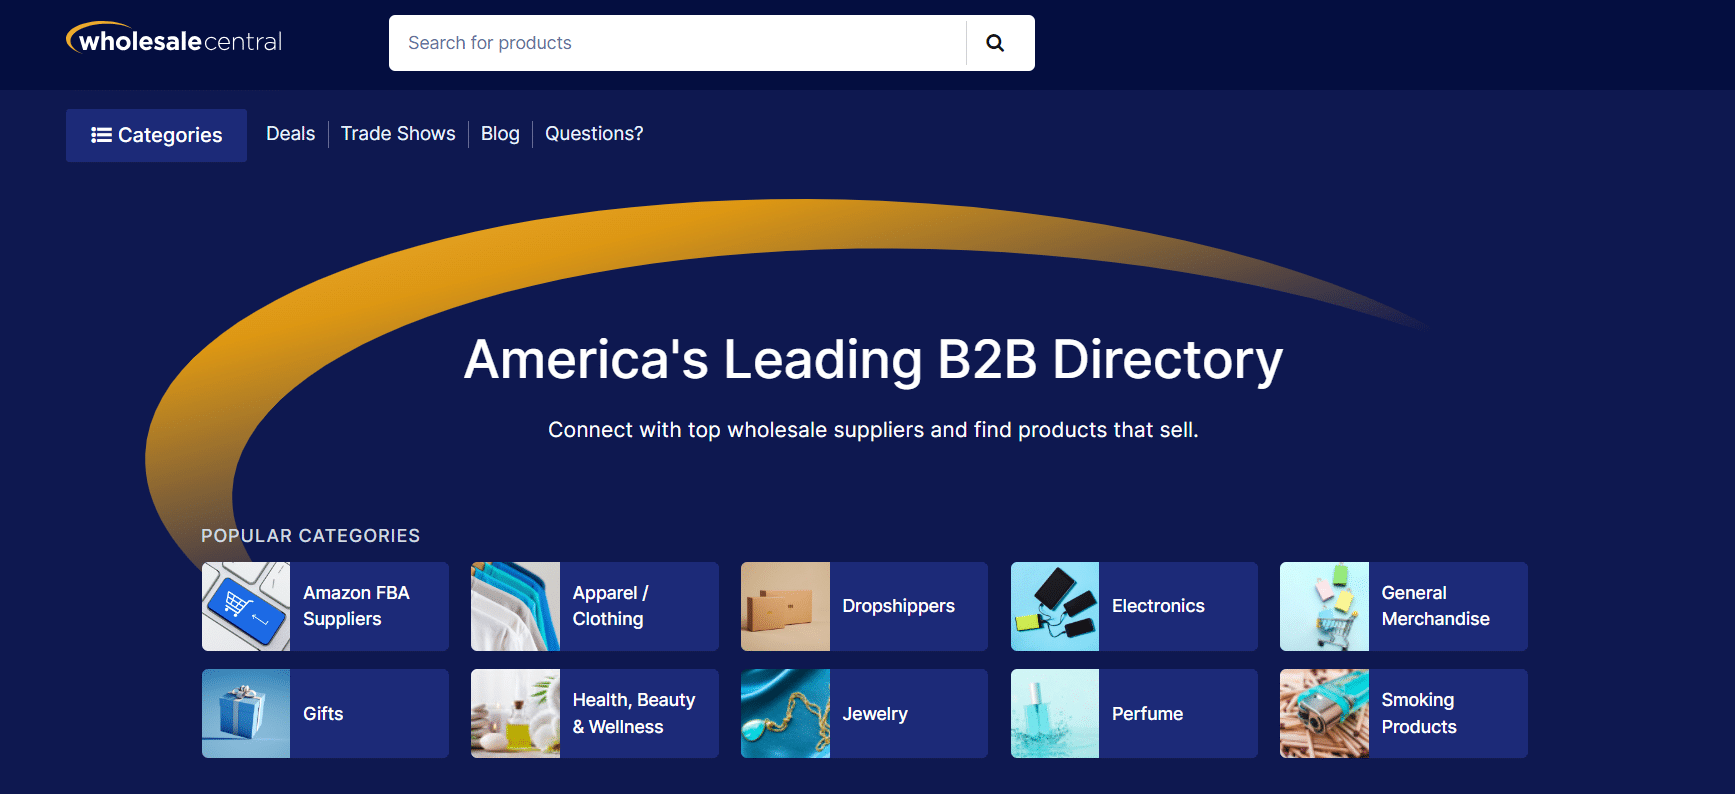Screen dimensions: 1735x794
Task: Click the Dropshippers cardboard box image
Action: coord(785,606)
